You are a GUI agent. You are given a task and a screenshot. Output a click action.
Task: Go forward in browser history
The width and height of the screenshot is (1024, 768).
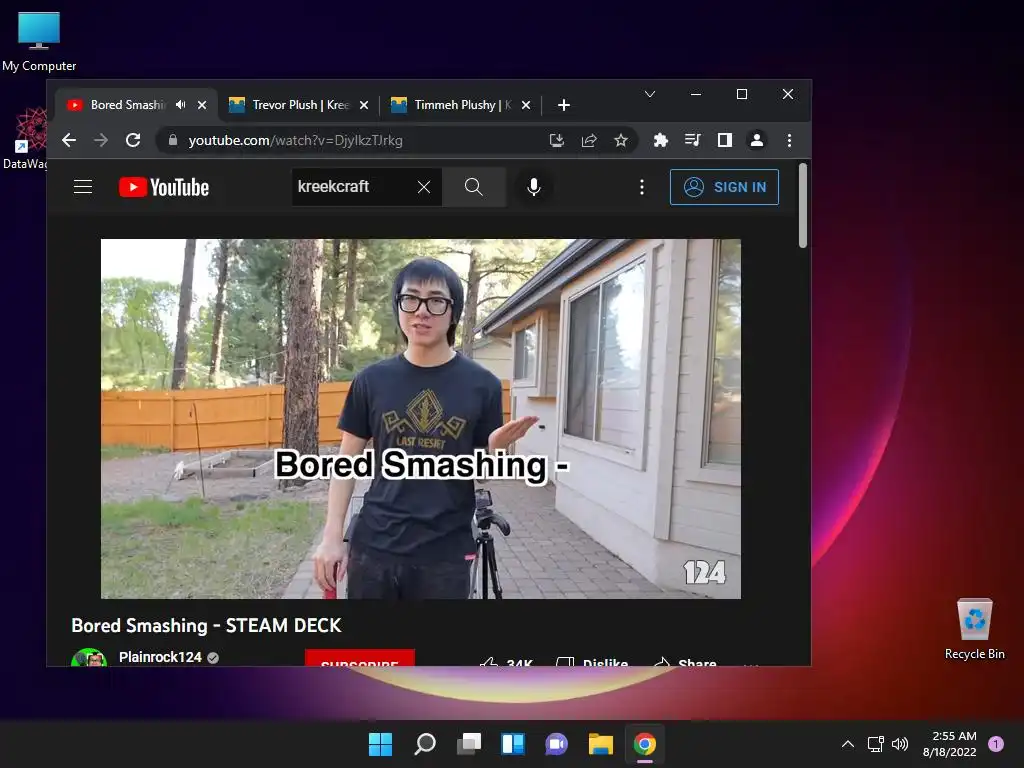point(101,140)
